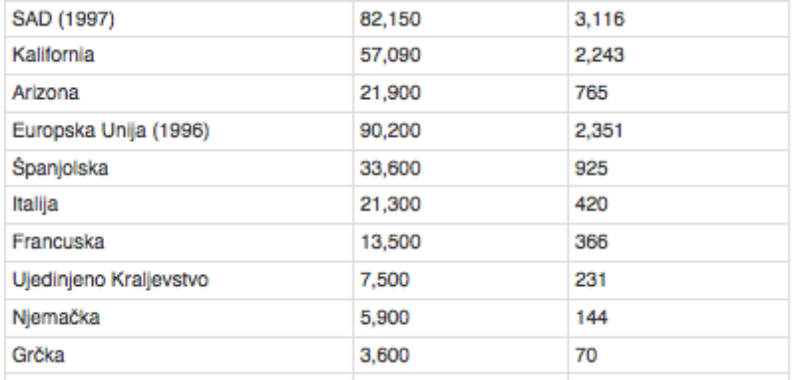The image size is (800, 380).
Task: Select the Arizona cell
Action: [179, 93]
